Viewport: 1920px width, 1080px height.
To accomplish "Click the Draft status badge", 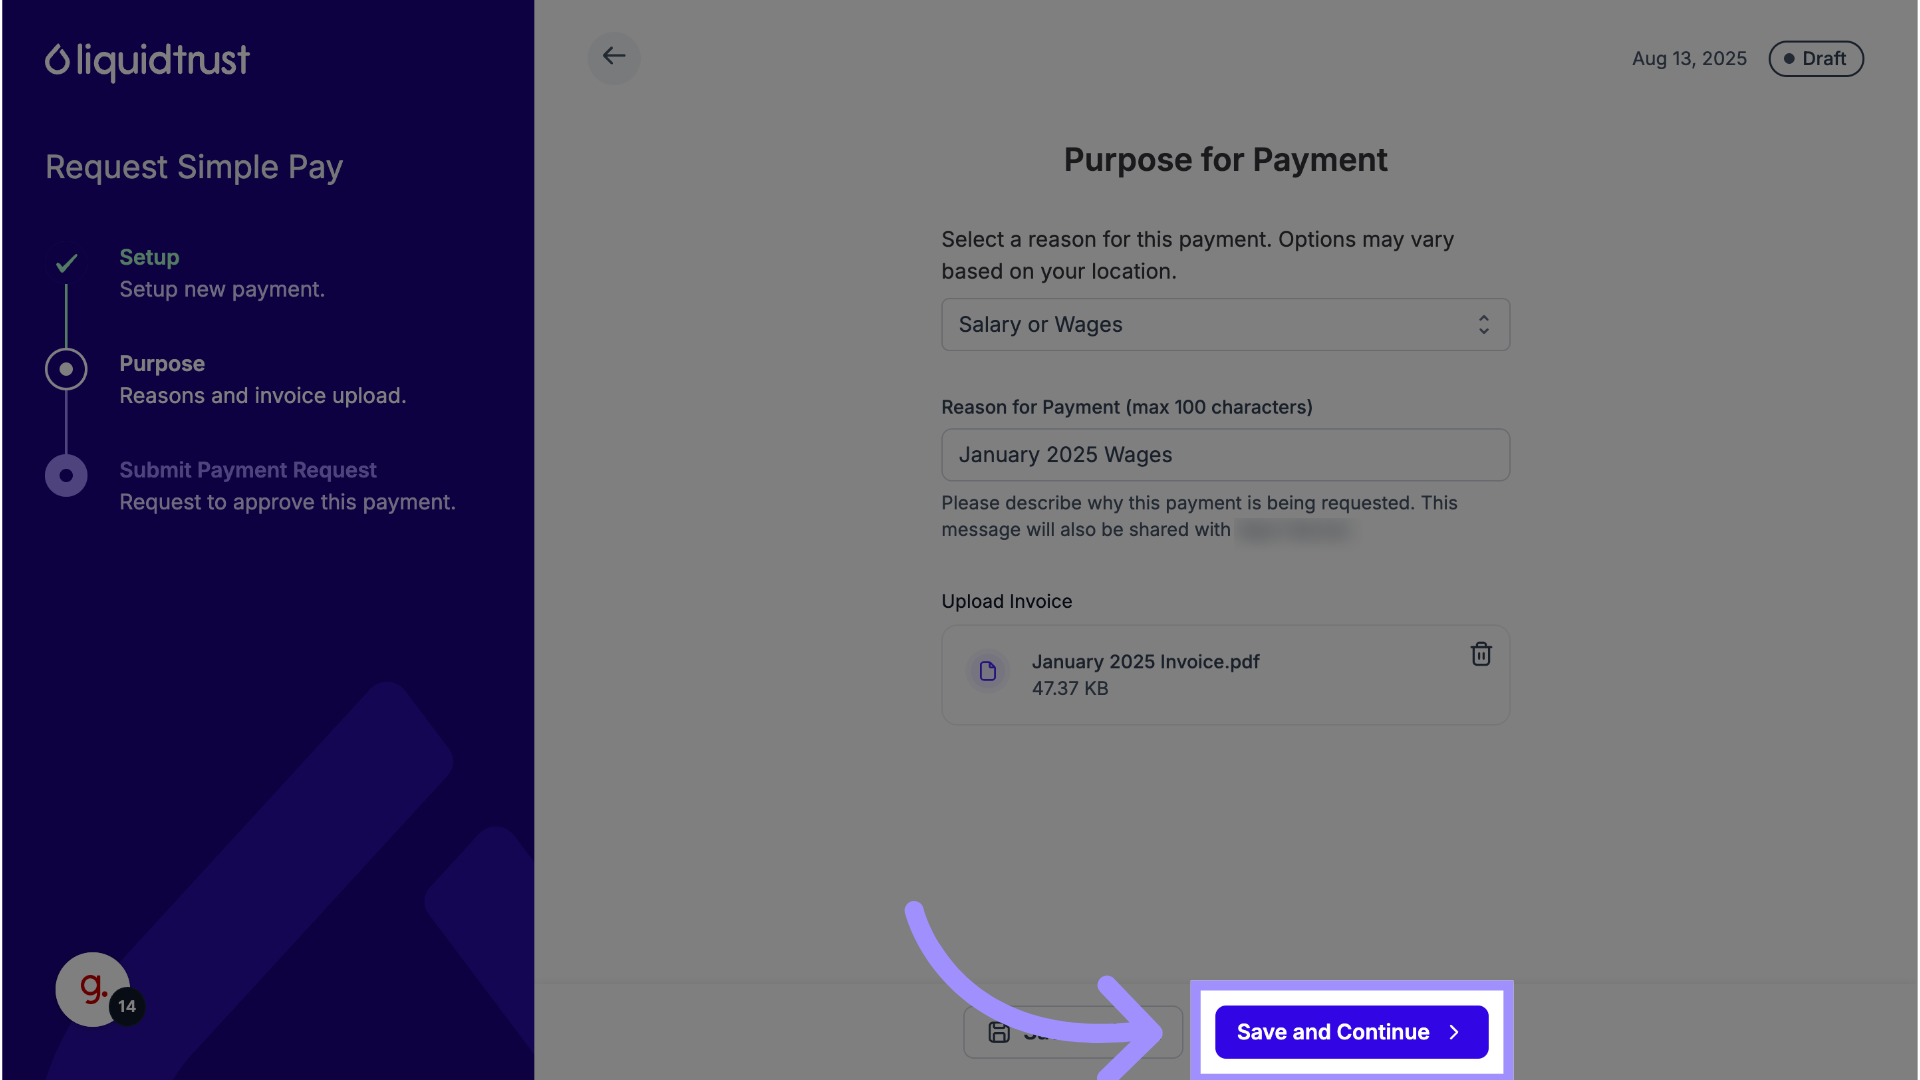I will (x=1815, y=59).
